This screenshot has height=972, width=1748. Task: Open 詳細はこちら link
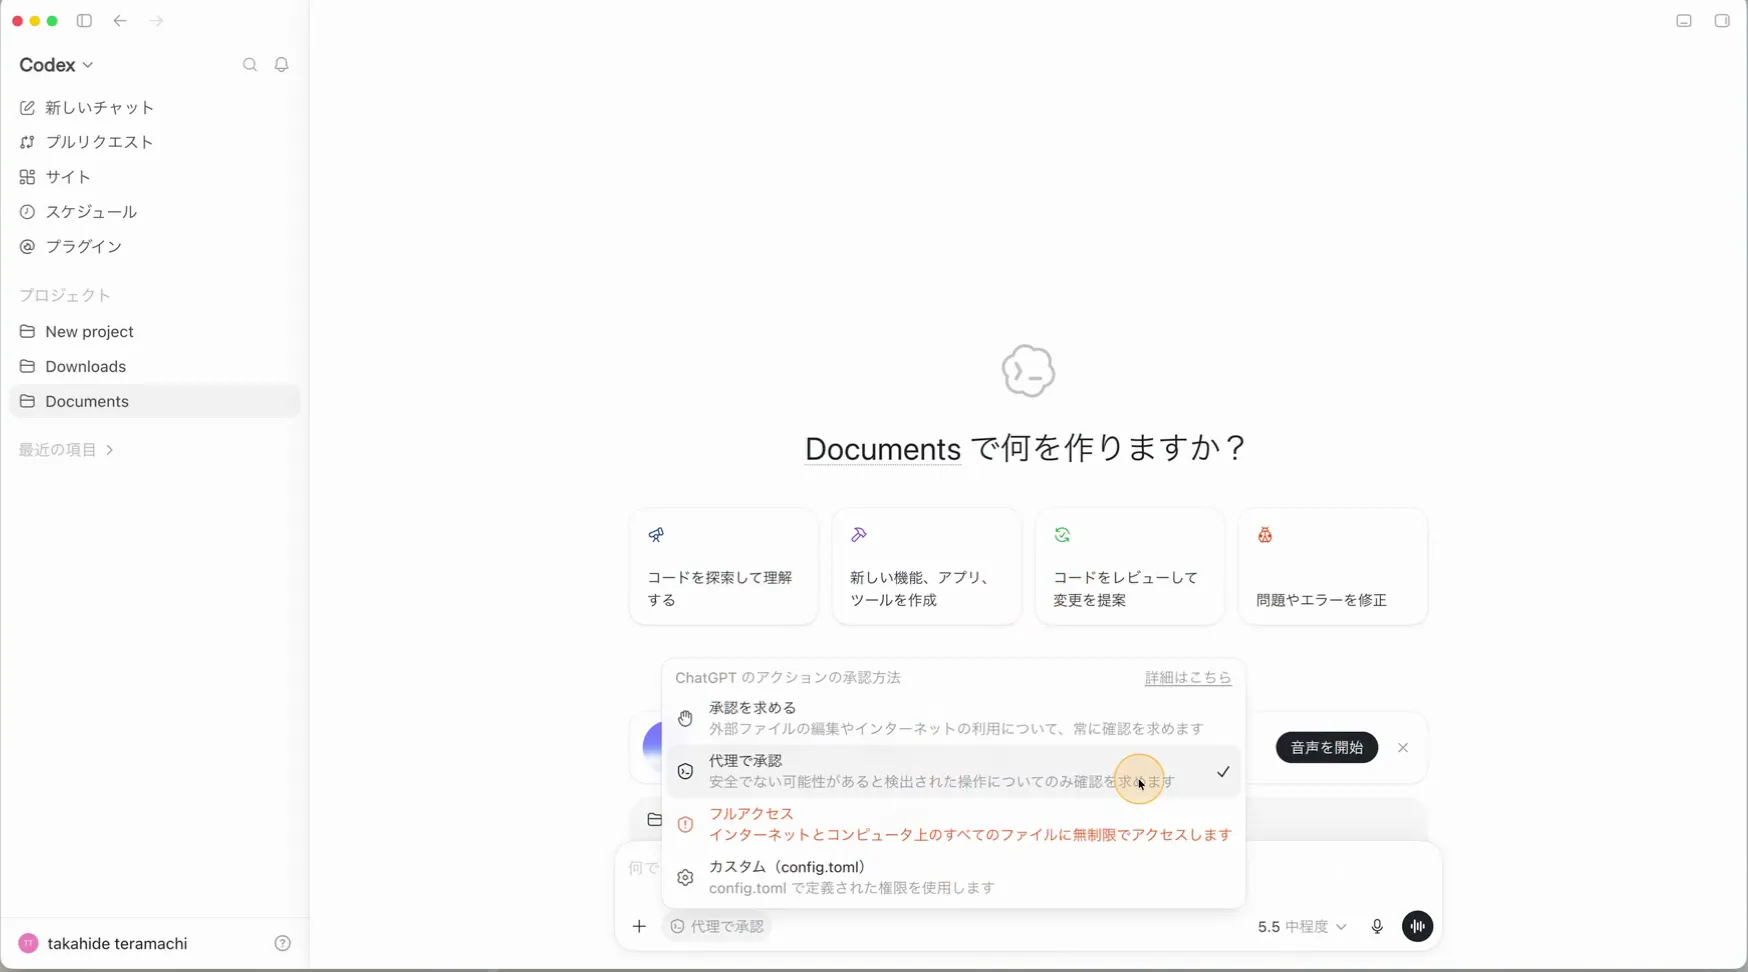(1188, 678)
